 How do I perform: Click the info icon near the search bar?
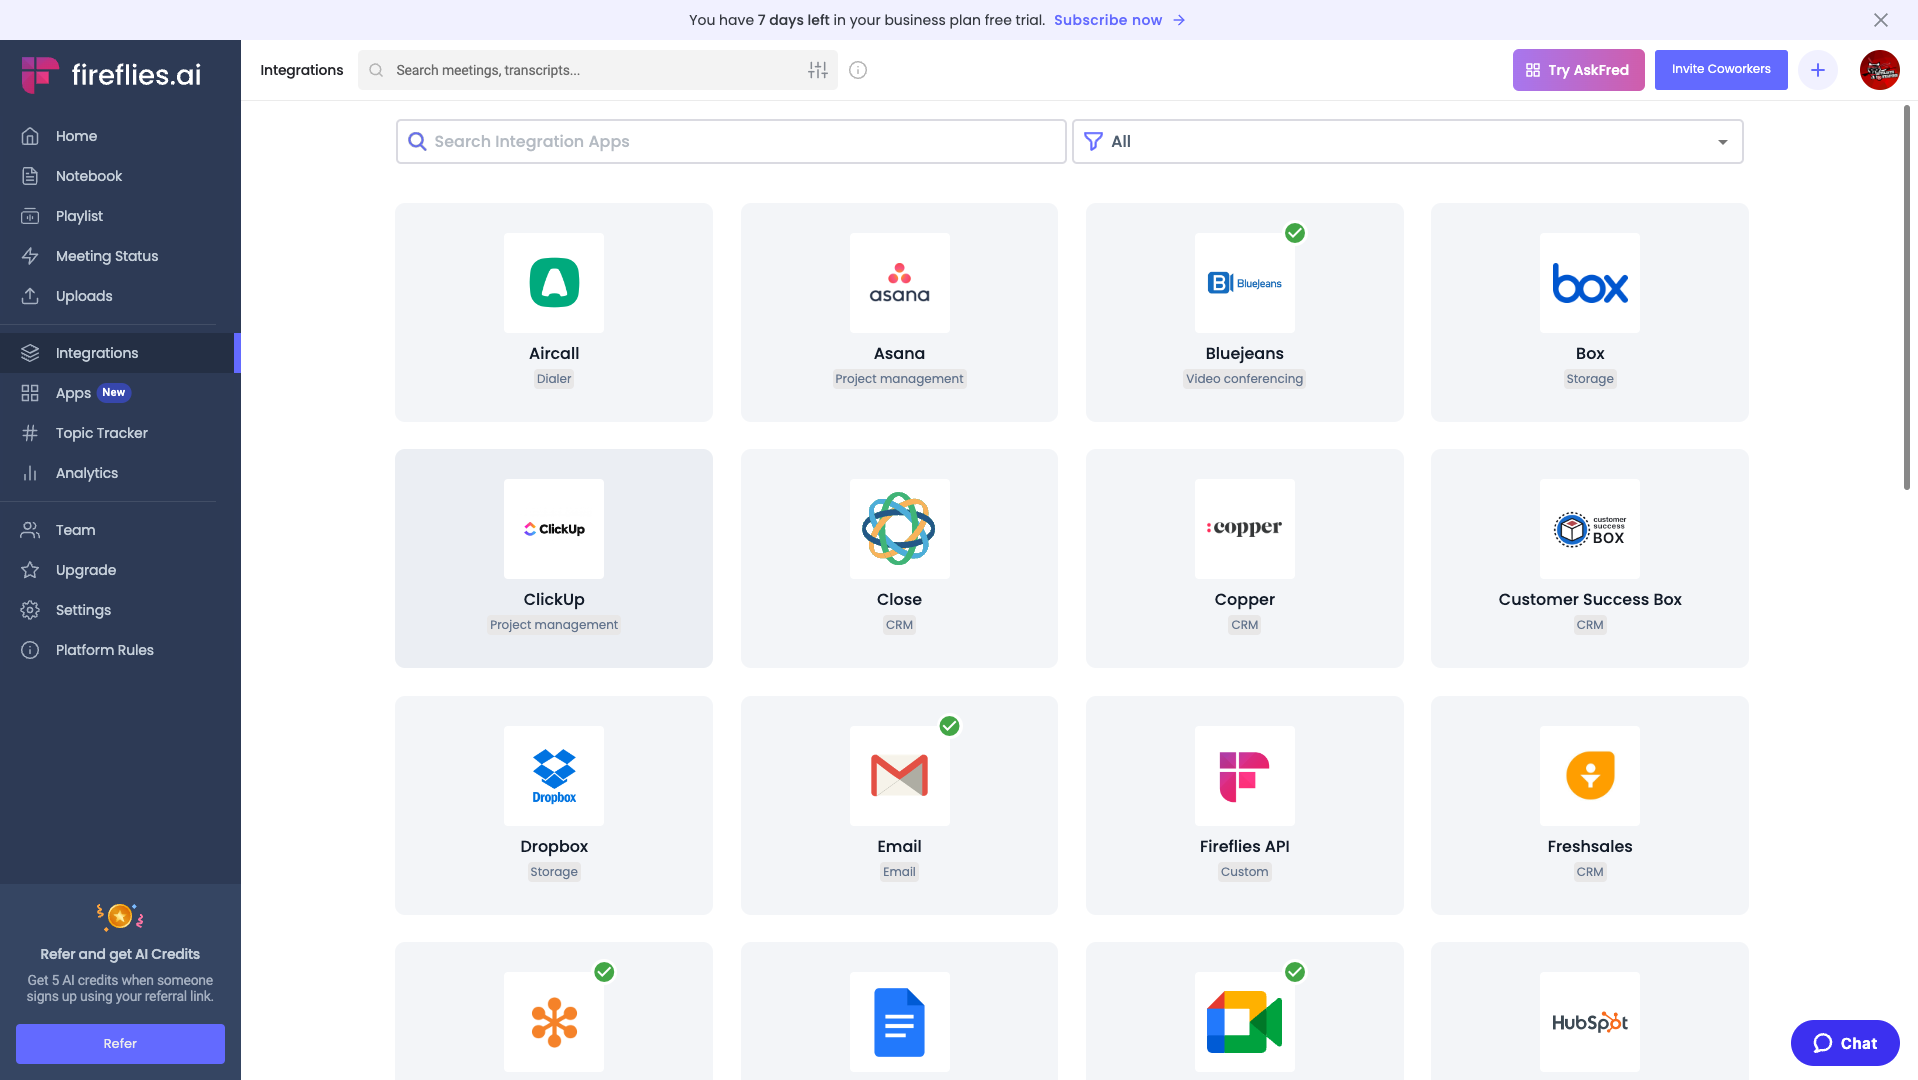857,70
